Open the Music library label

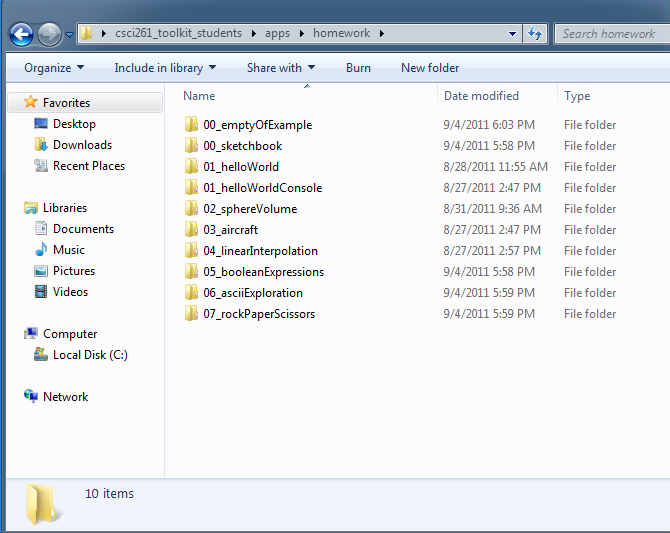click(69, 250)
